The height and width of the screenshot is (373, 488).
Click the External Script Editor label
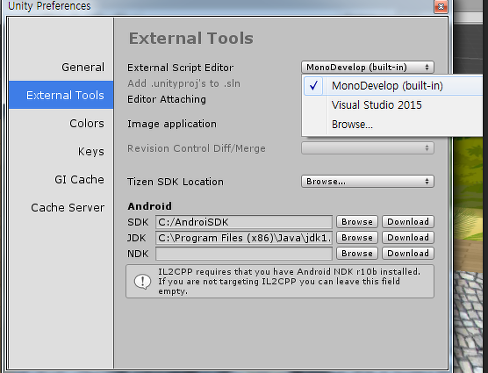pos(180,68)
